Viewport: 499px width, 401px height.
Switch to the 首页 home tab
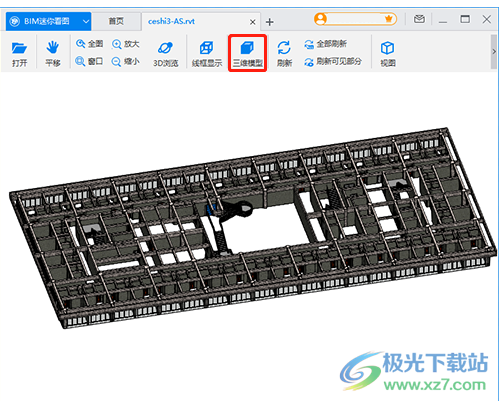[116, 21]
